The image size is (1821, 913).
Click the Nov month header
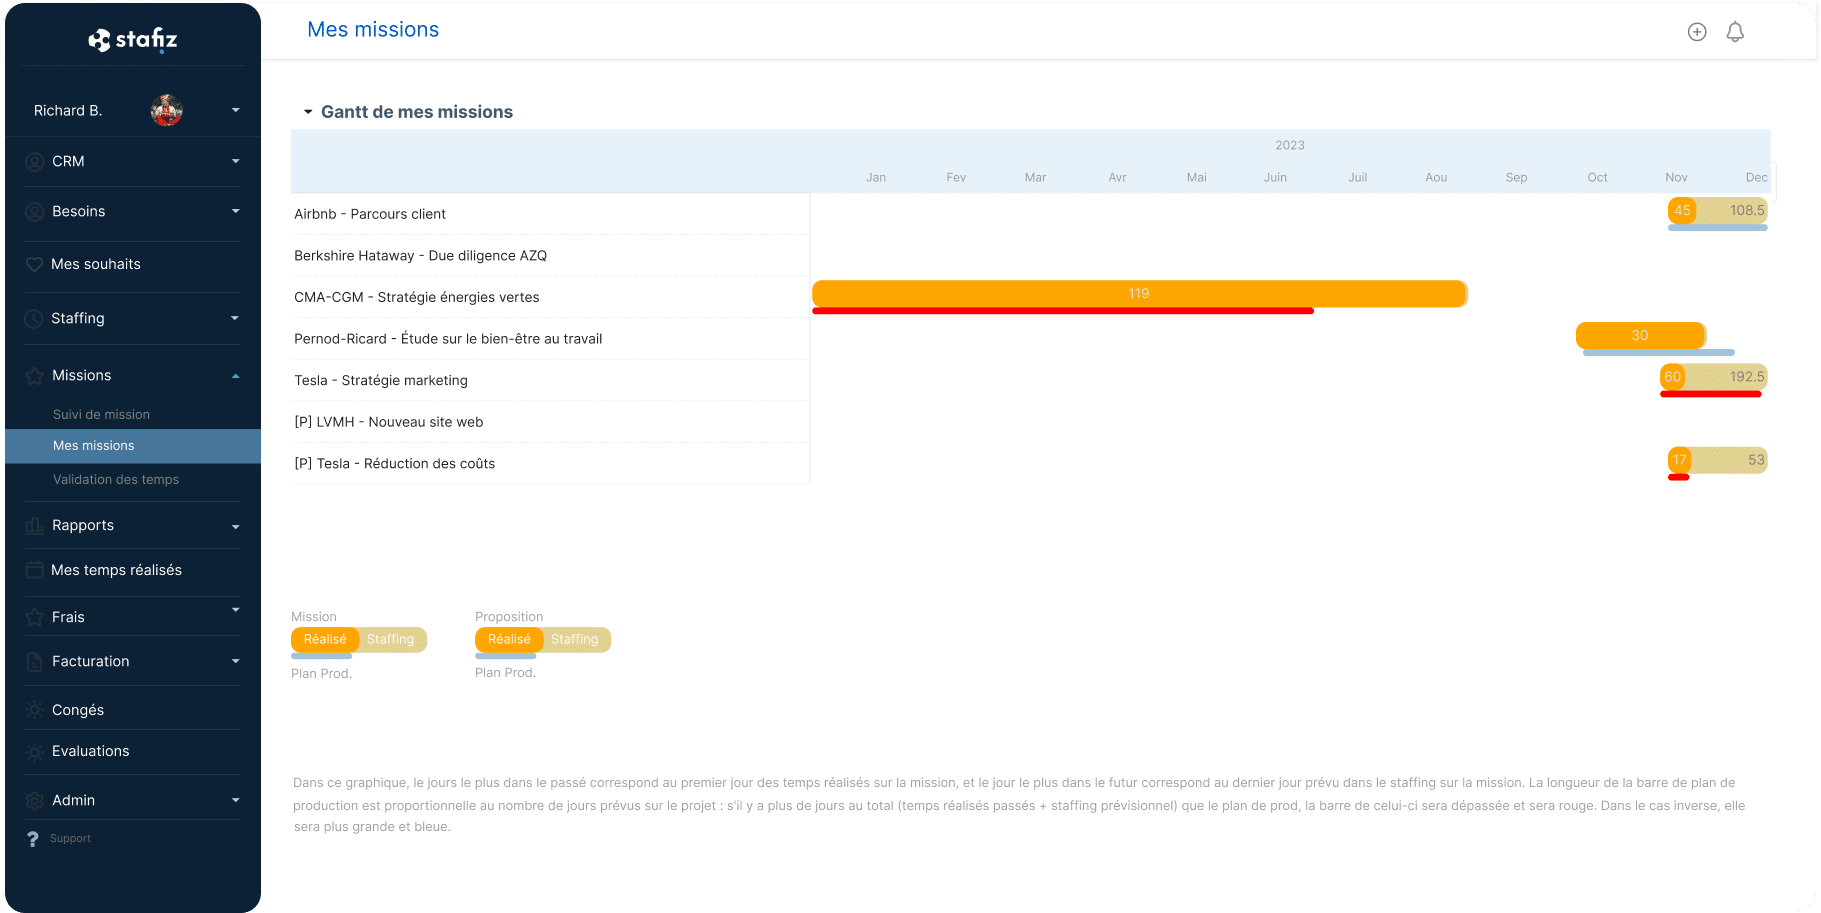point(1676,178)
